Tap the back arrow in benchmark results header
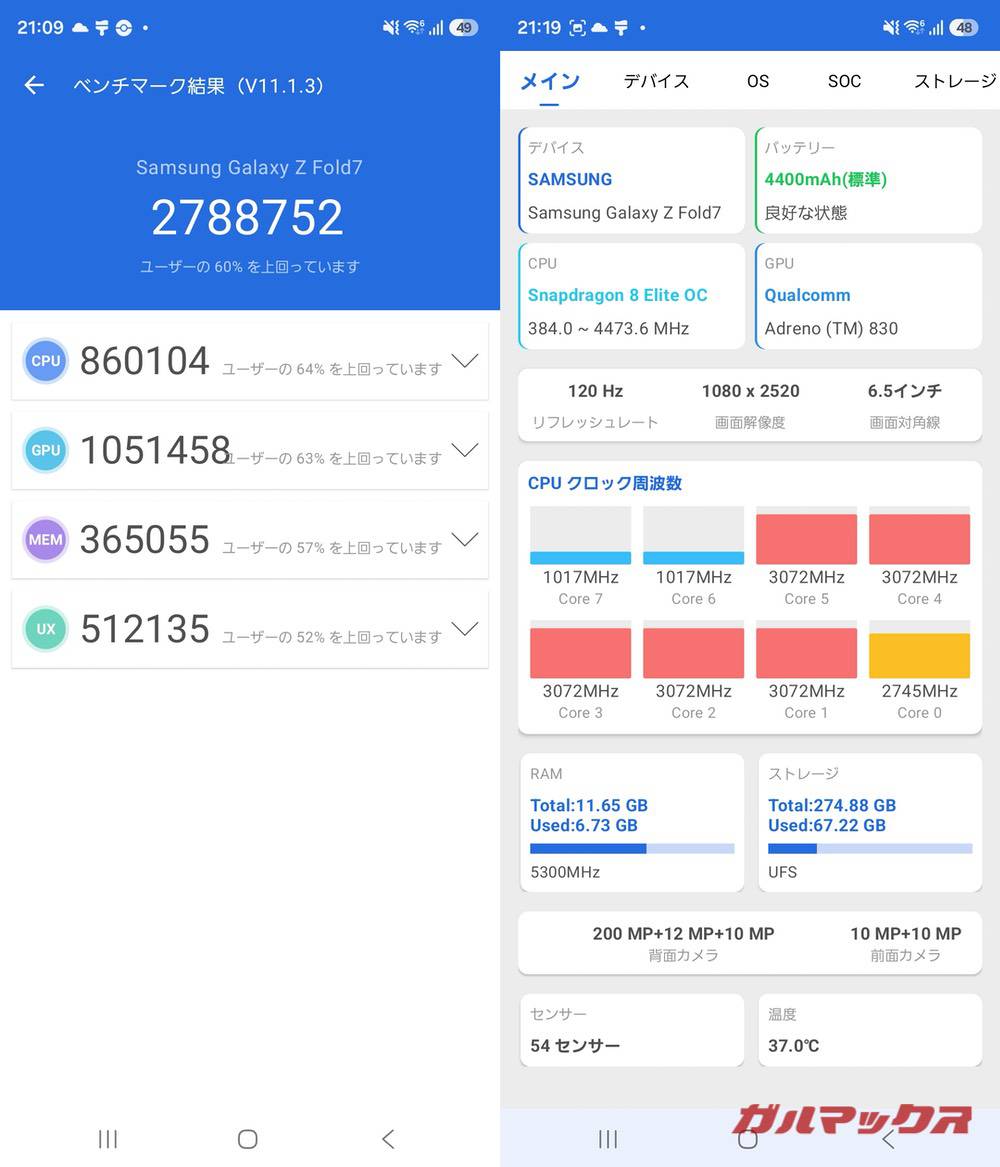1000x1167 pixels. coord(34,86)
